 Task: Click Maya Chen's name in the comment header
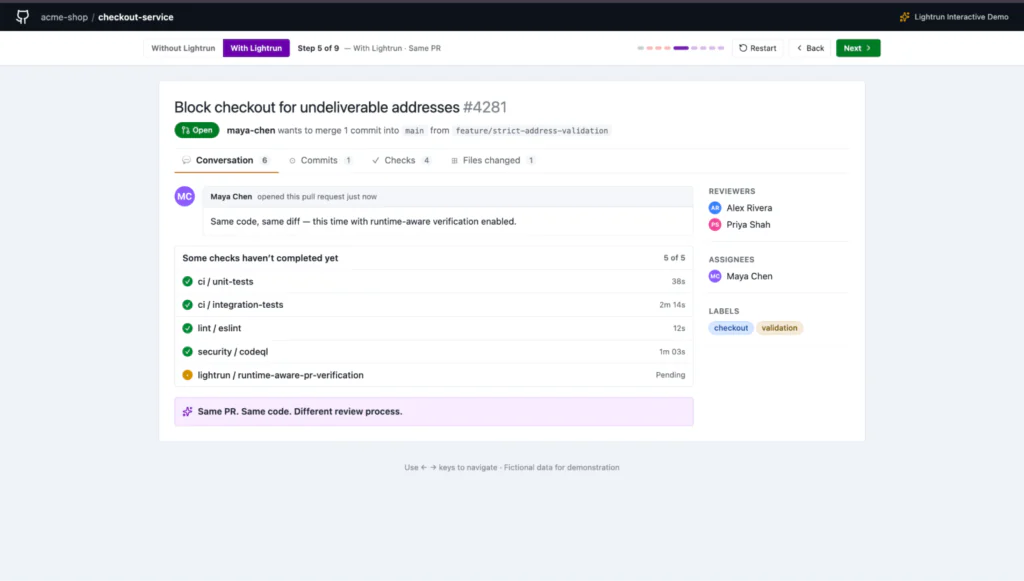[231, 196]
